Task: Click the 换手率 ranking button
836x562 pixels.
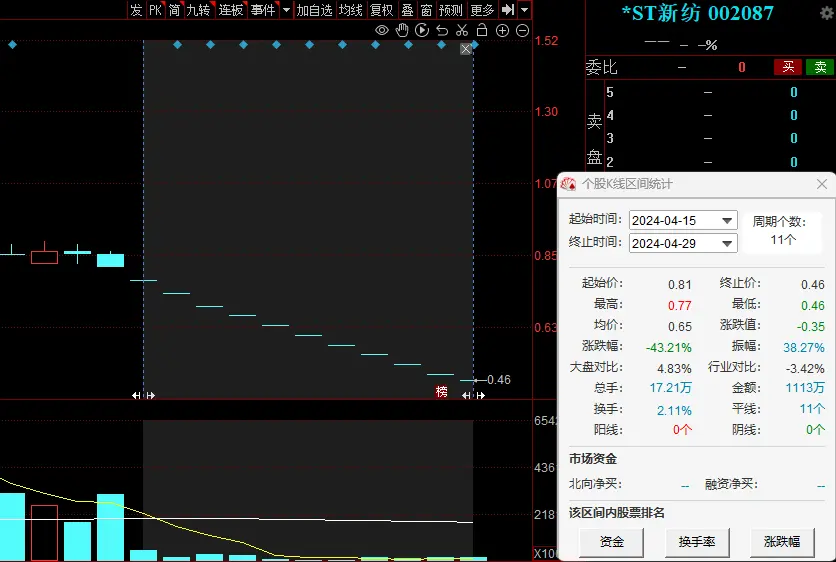Action: click(697, 542)
